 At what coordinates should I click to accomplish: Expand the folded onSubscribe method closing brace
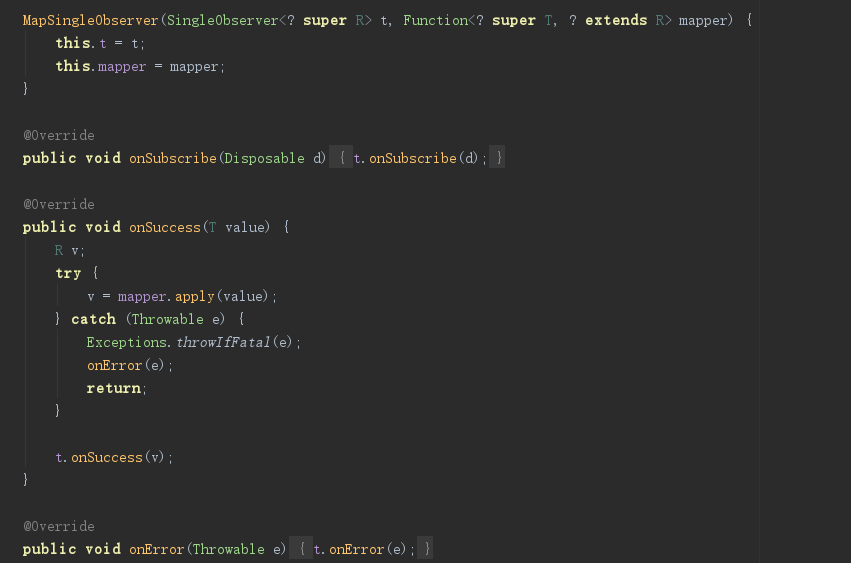coord(498,157)
